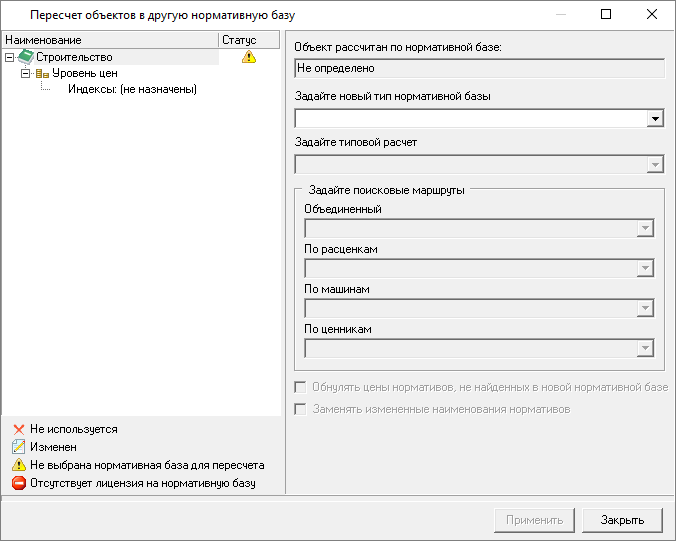This screenshot has width=676, height=541.
Task: Enable 'Обнулять цены нормативов' checkbox
Action: pyautogui.click(x=300, y=387)
